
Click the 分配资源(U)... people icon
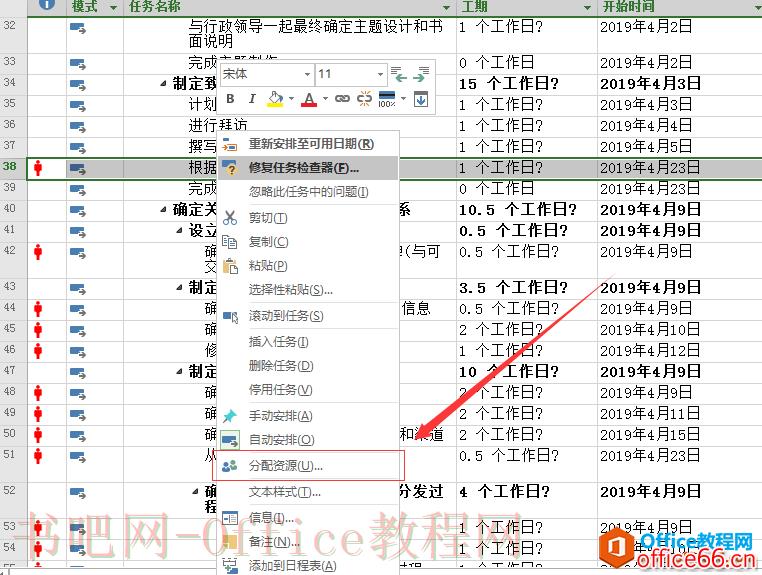229,466
